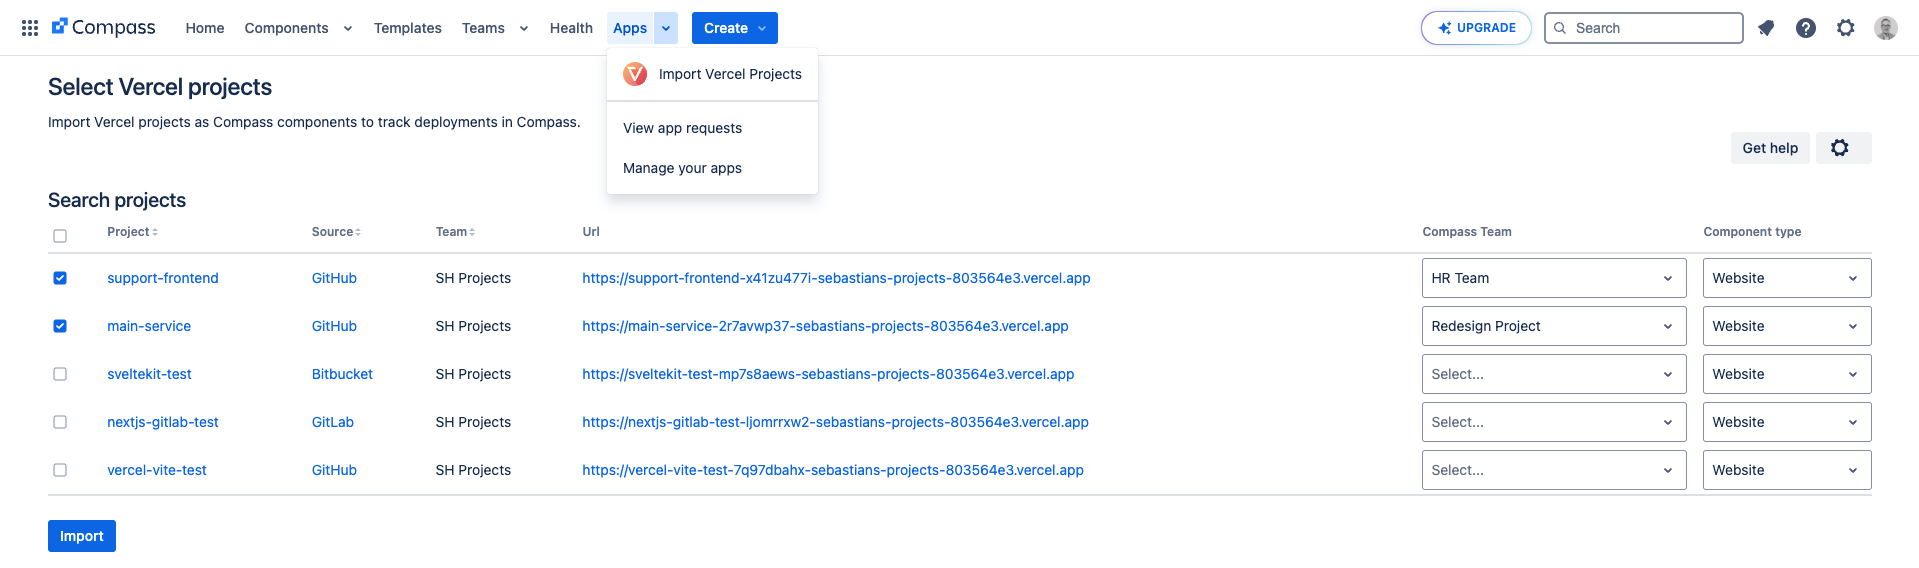Open Bitbucket source link for sveltekit-test

click(342, 374)
